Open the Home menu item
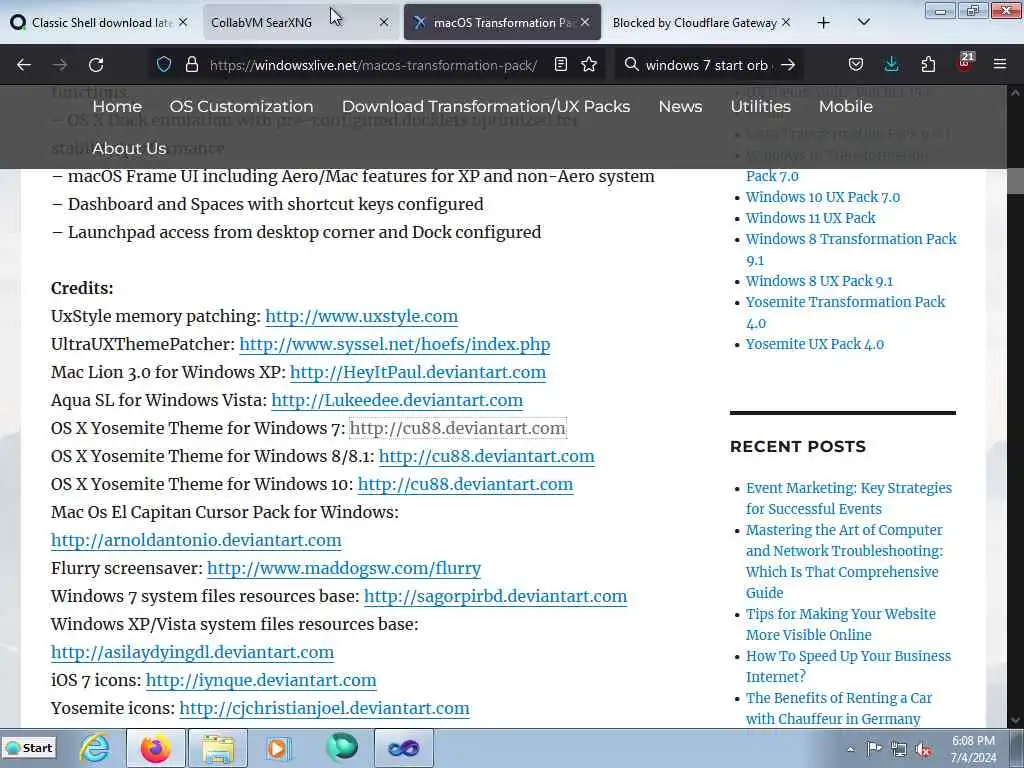The width and height of the screenshot is (1024, 768). [x=117, y=106]
